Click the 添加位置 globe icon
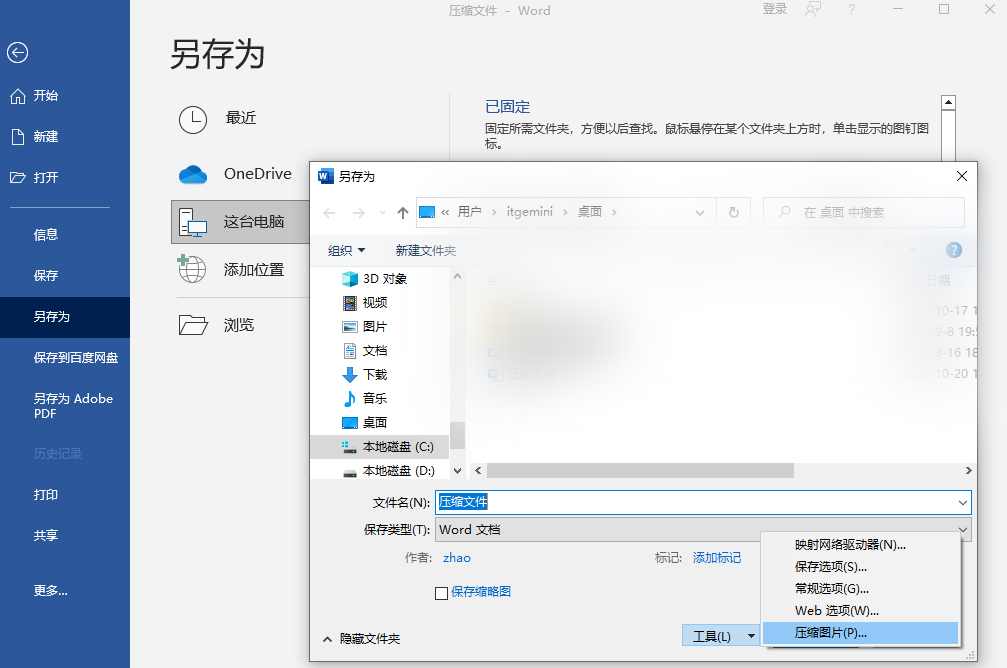The height and width of the screenshot is (668, 1007). point(191,270)
